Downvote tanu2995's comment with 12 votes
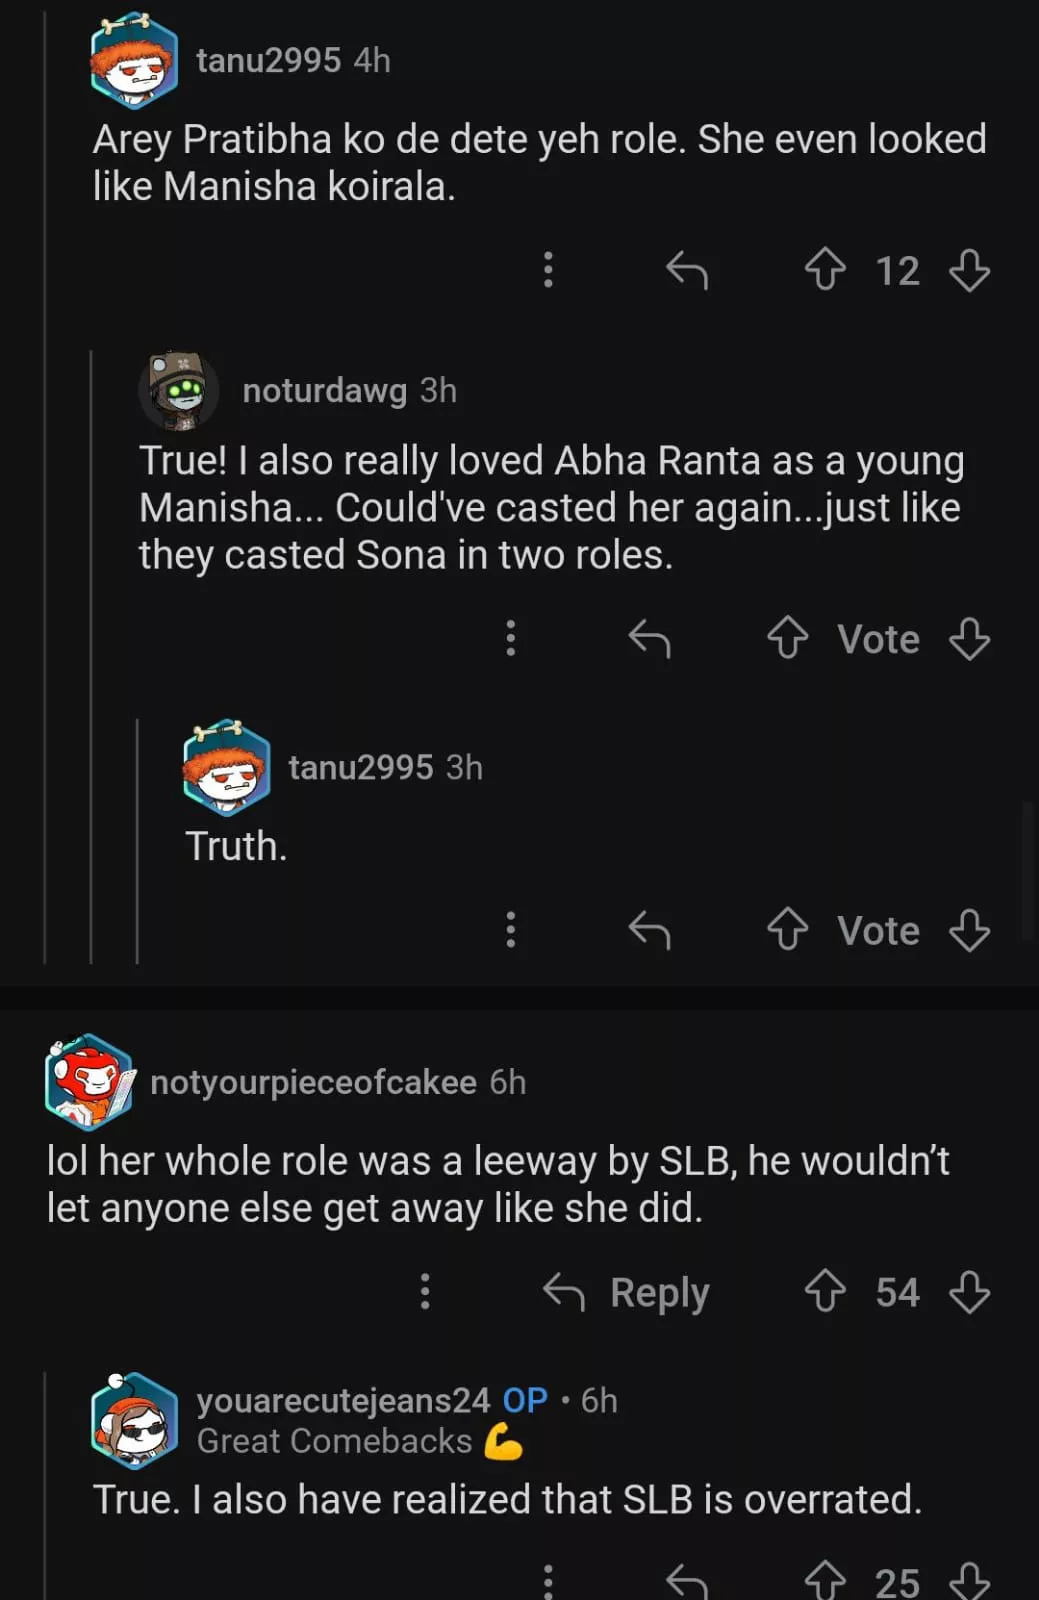The width and height of the screenshot is (1039, 1600). (969, 270)
